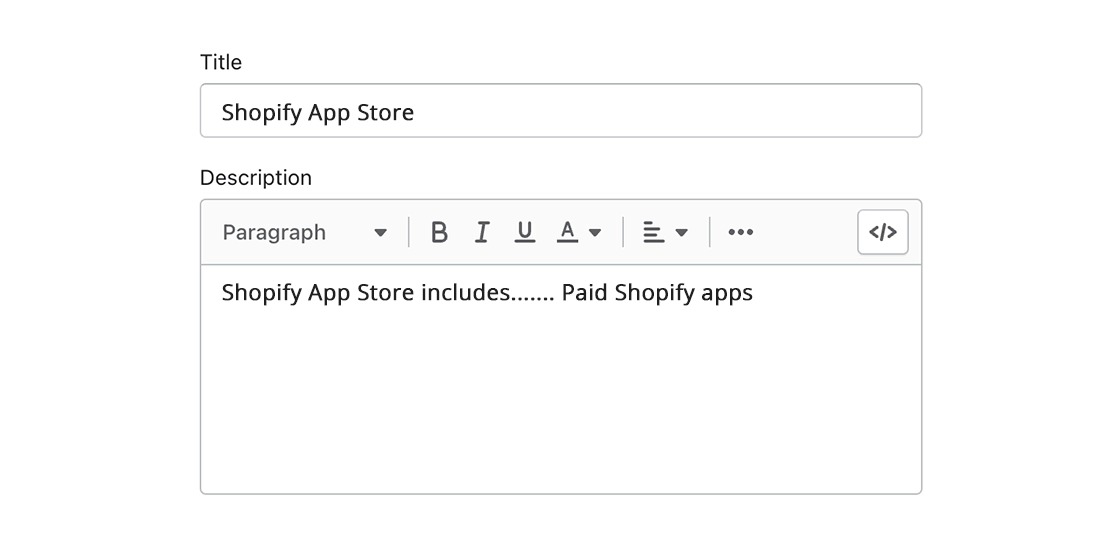The image size is (1120, 538).
Task: Place cursor in the Description text area
Action: tap(561, 379)
